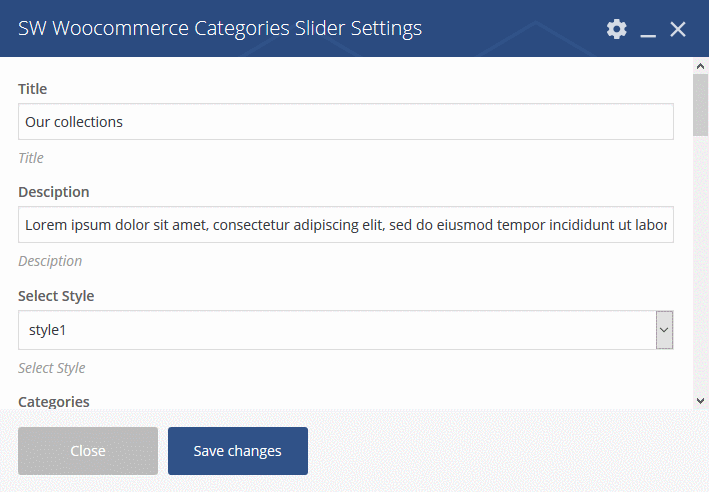Open the Select Style combo box showing style1

[345, 330]
